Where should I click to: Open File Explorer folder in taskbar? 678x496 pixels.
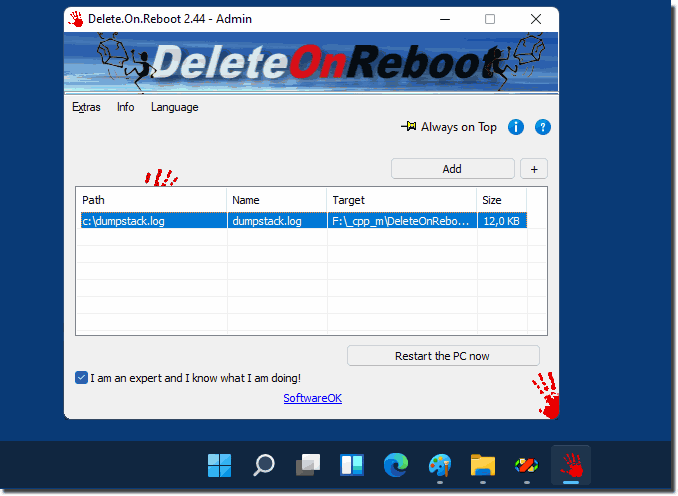pyautogui.click(x=483, y=465)
